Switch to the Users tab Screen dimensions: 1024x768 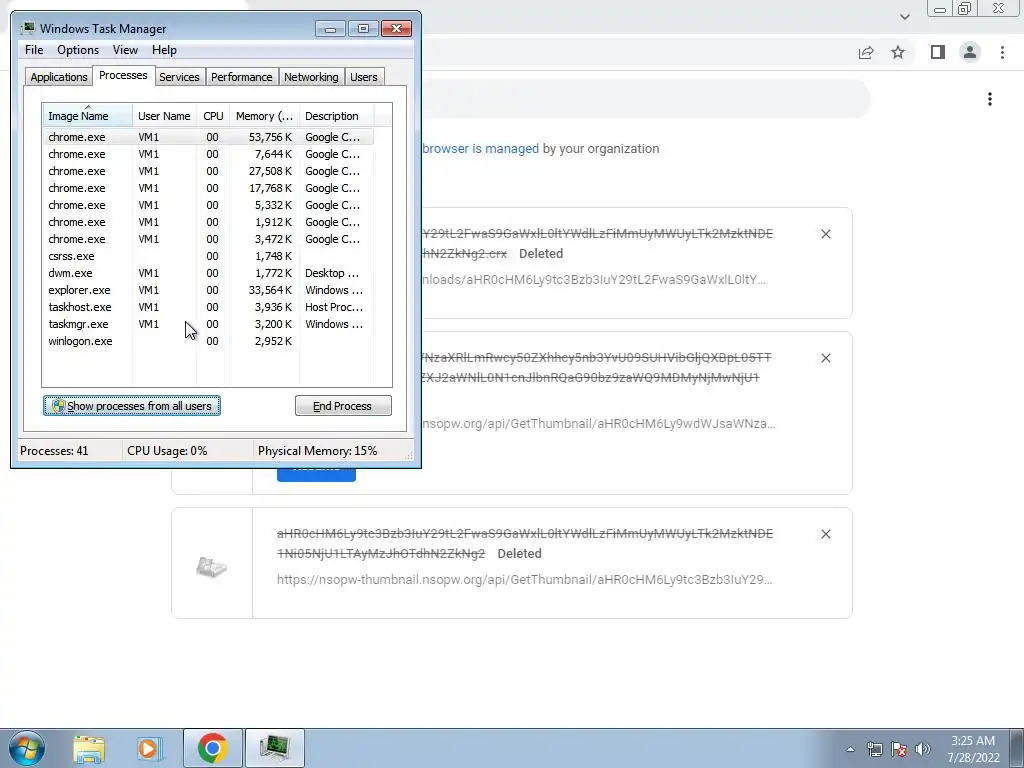(364, 77)
